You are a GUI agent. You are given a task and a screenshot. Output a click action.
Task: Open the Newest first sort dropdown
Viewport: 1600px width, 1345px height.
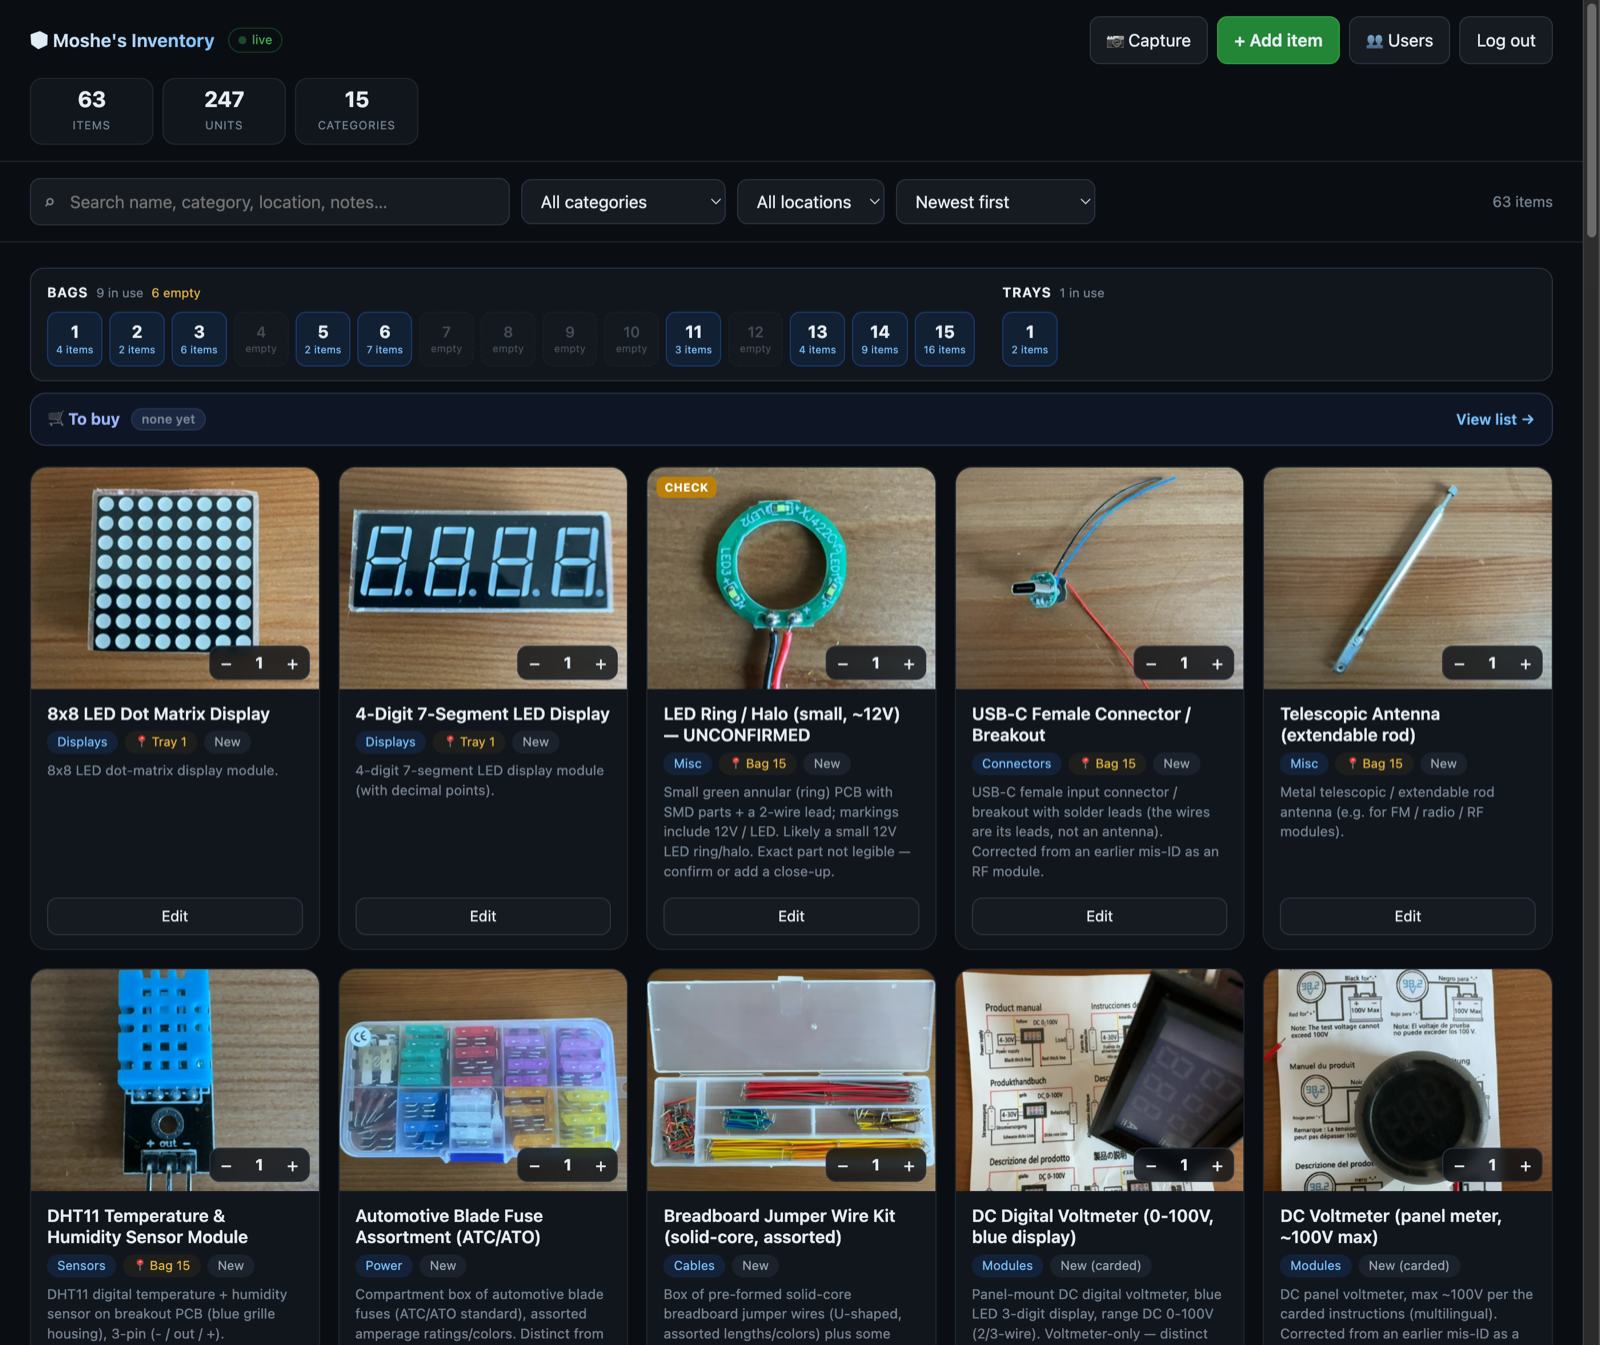click(995, 202)
